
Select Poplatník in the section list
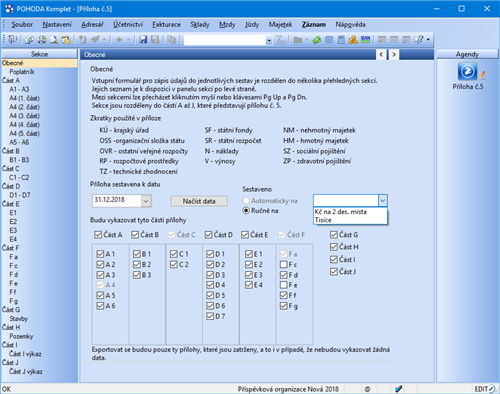(22, 72)
